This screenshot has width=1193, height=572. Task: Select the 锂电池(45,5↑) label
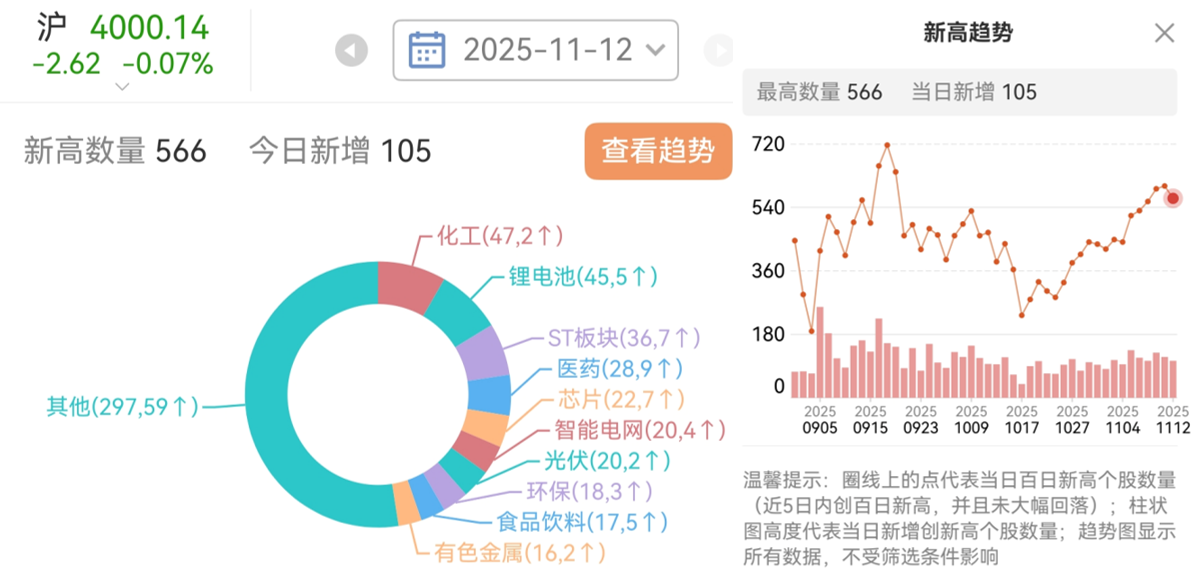583,276
